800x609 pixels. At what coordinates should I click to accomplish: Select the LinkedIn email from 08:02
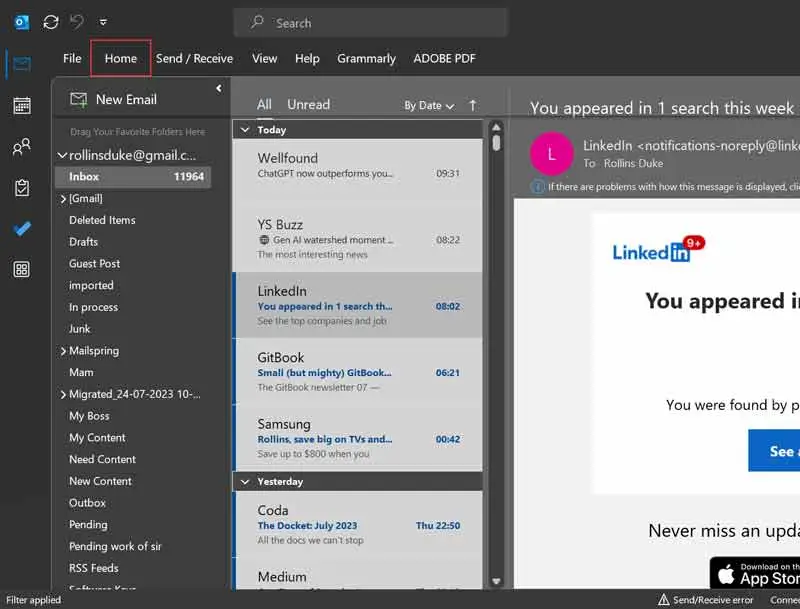pos(357,305)
